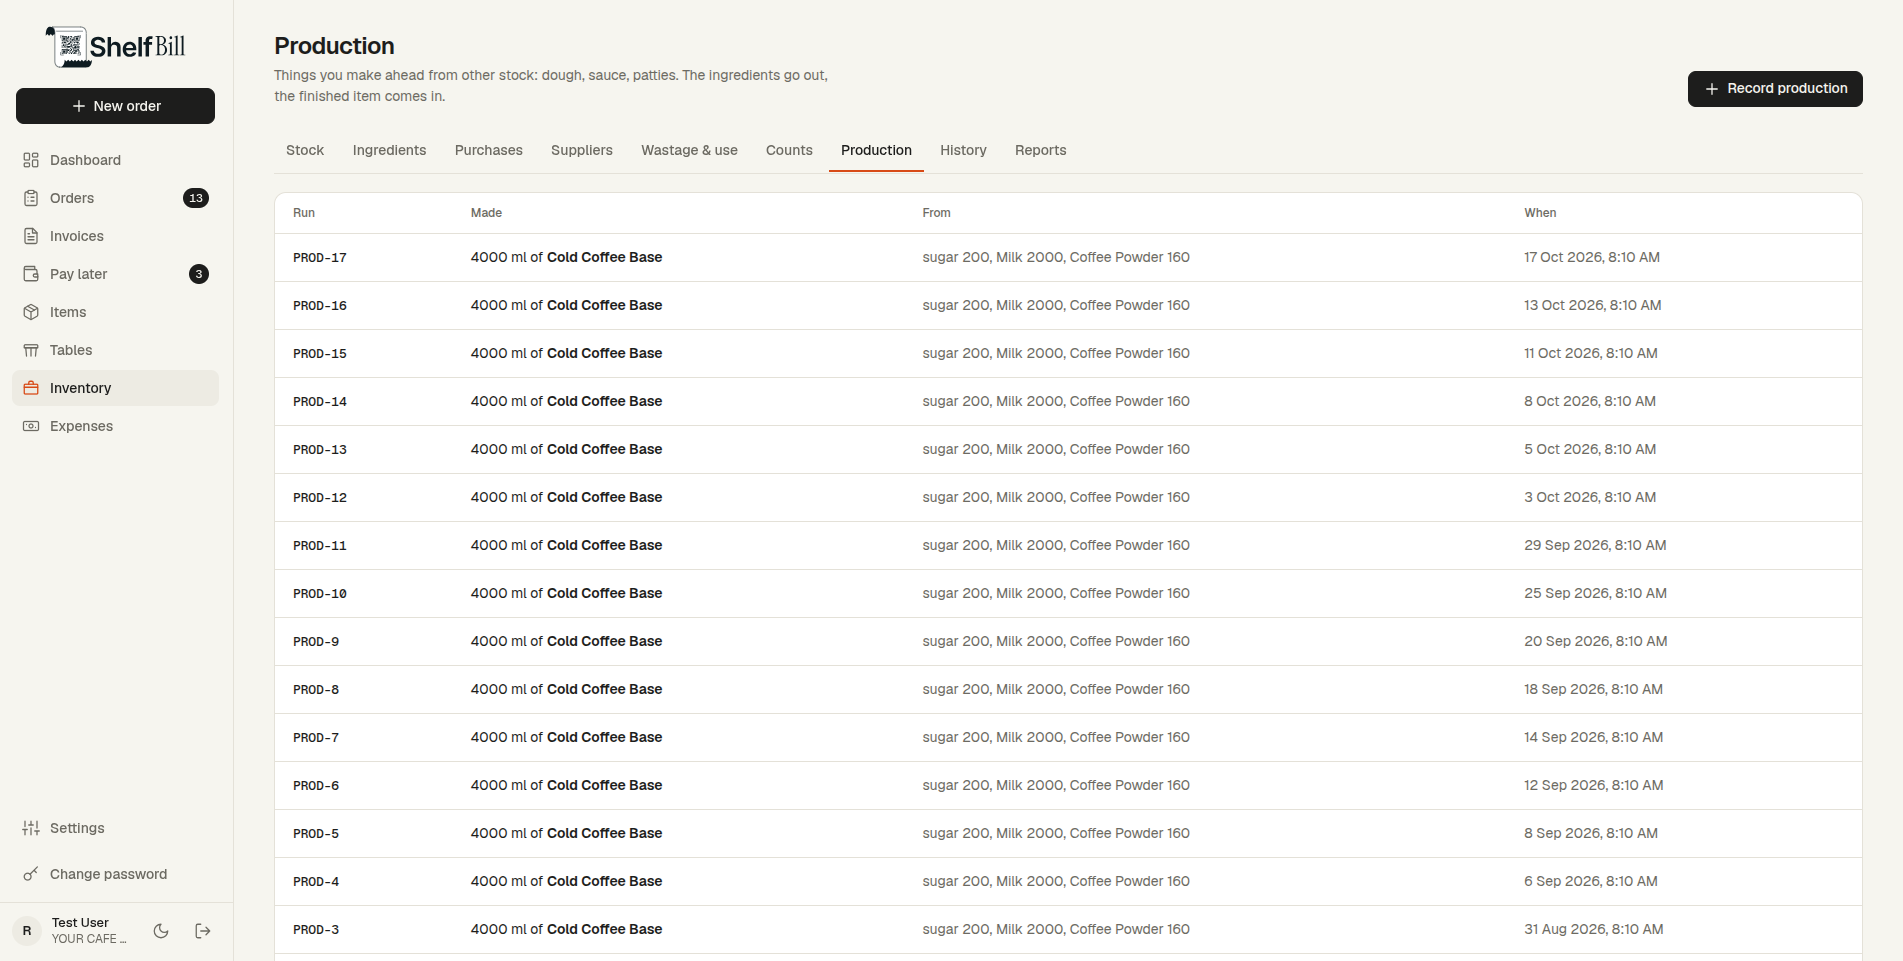Image resolution: width=1903 pixels, height=961 pixels.
Task: Switch to the Counts tab
Action: pos(789,150)
